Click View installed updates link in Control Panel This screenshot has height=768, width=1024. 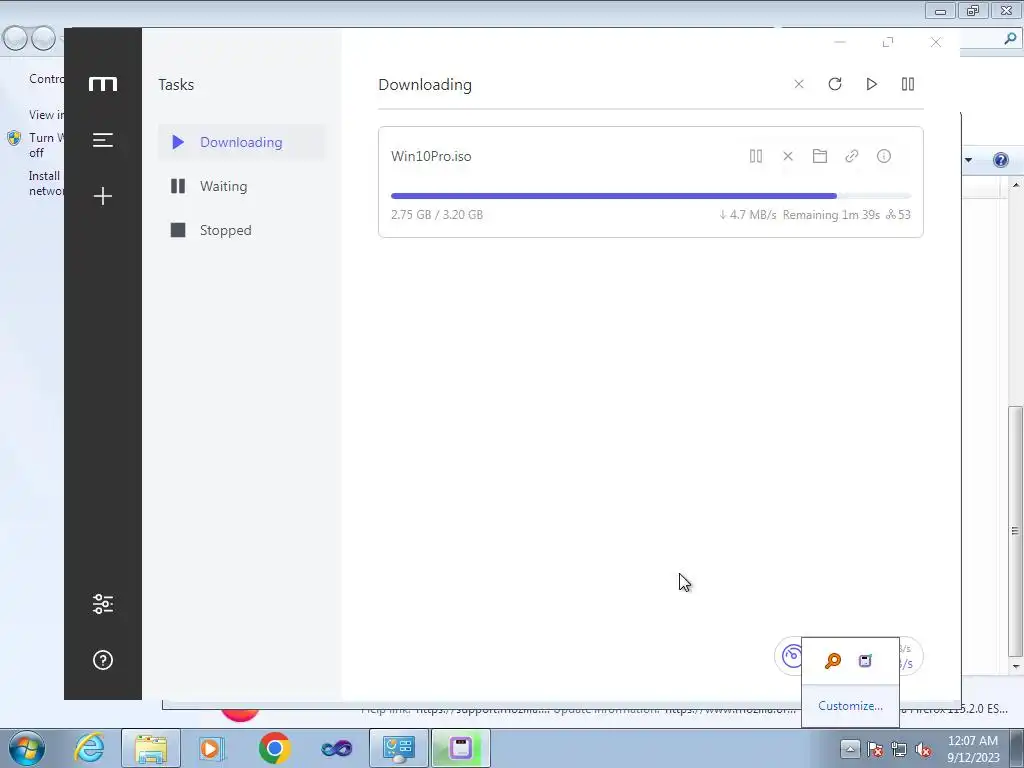coord(46,115)
